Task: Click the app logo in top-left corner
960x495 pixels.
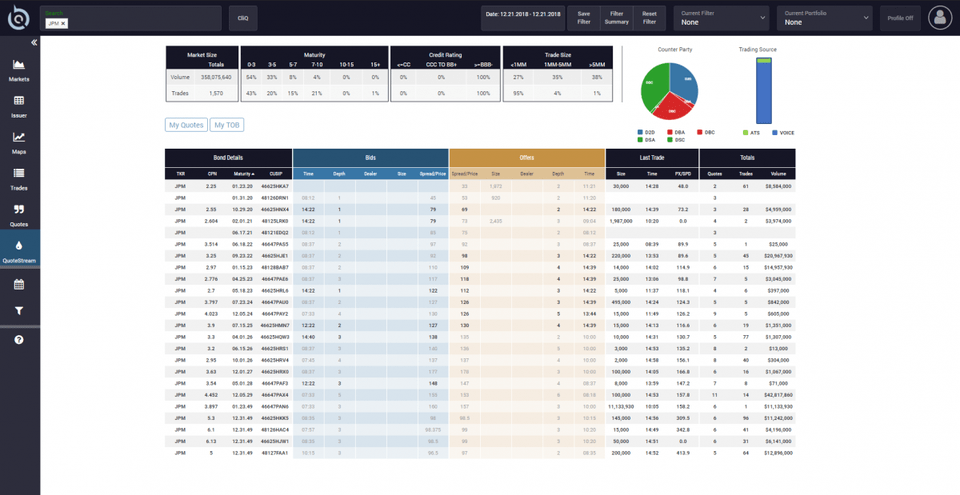Action: [18, 18]
